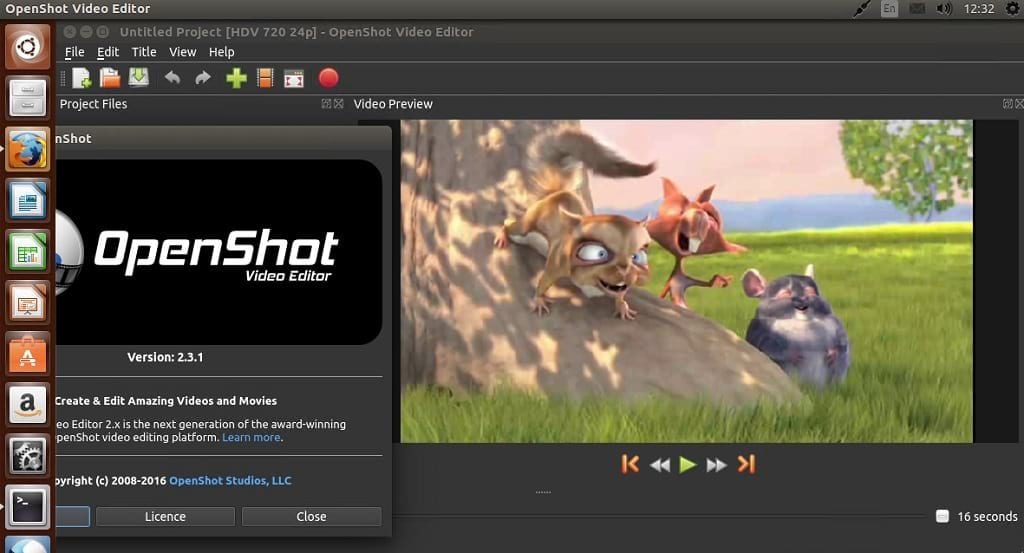Open the system gear menu
Image resolution: width=1024 pixels, height=553 pixels.
click(x=1012, y=9)
